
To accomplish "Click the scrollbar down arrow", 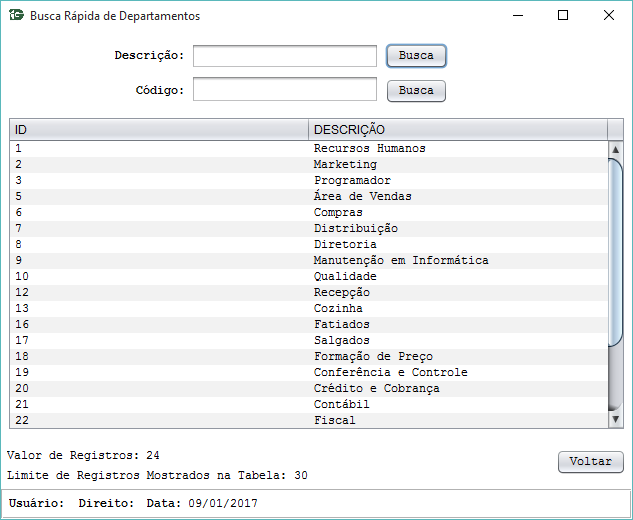I will tap(615, 419).
